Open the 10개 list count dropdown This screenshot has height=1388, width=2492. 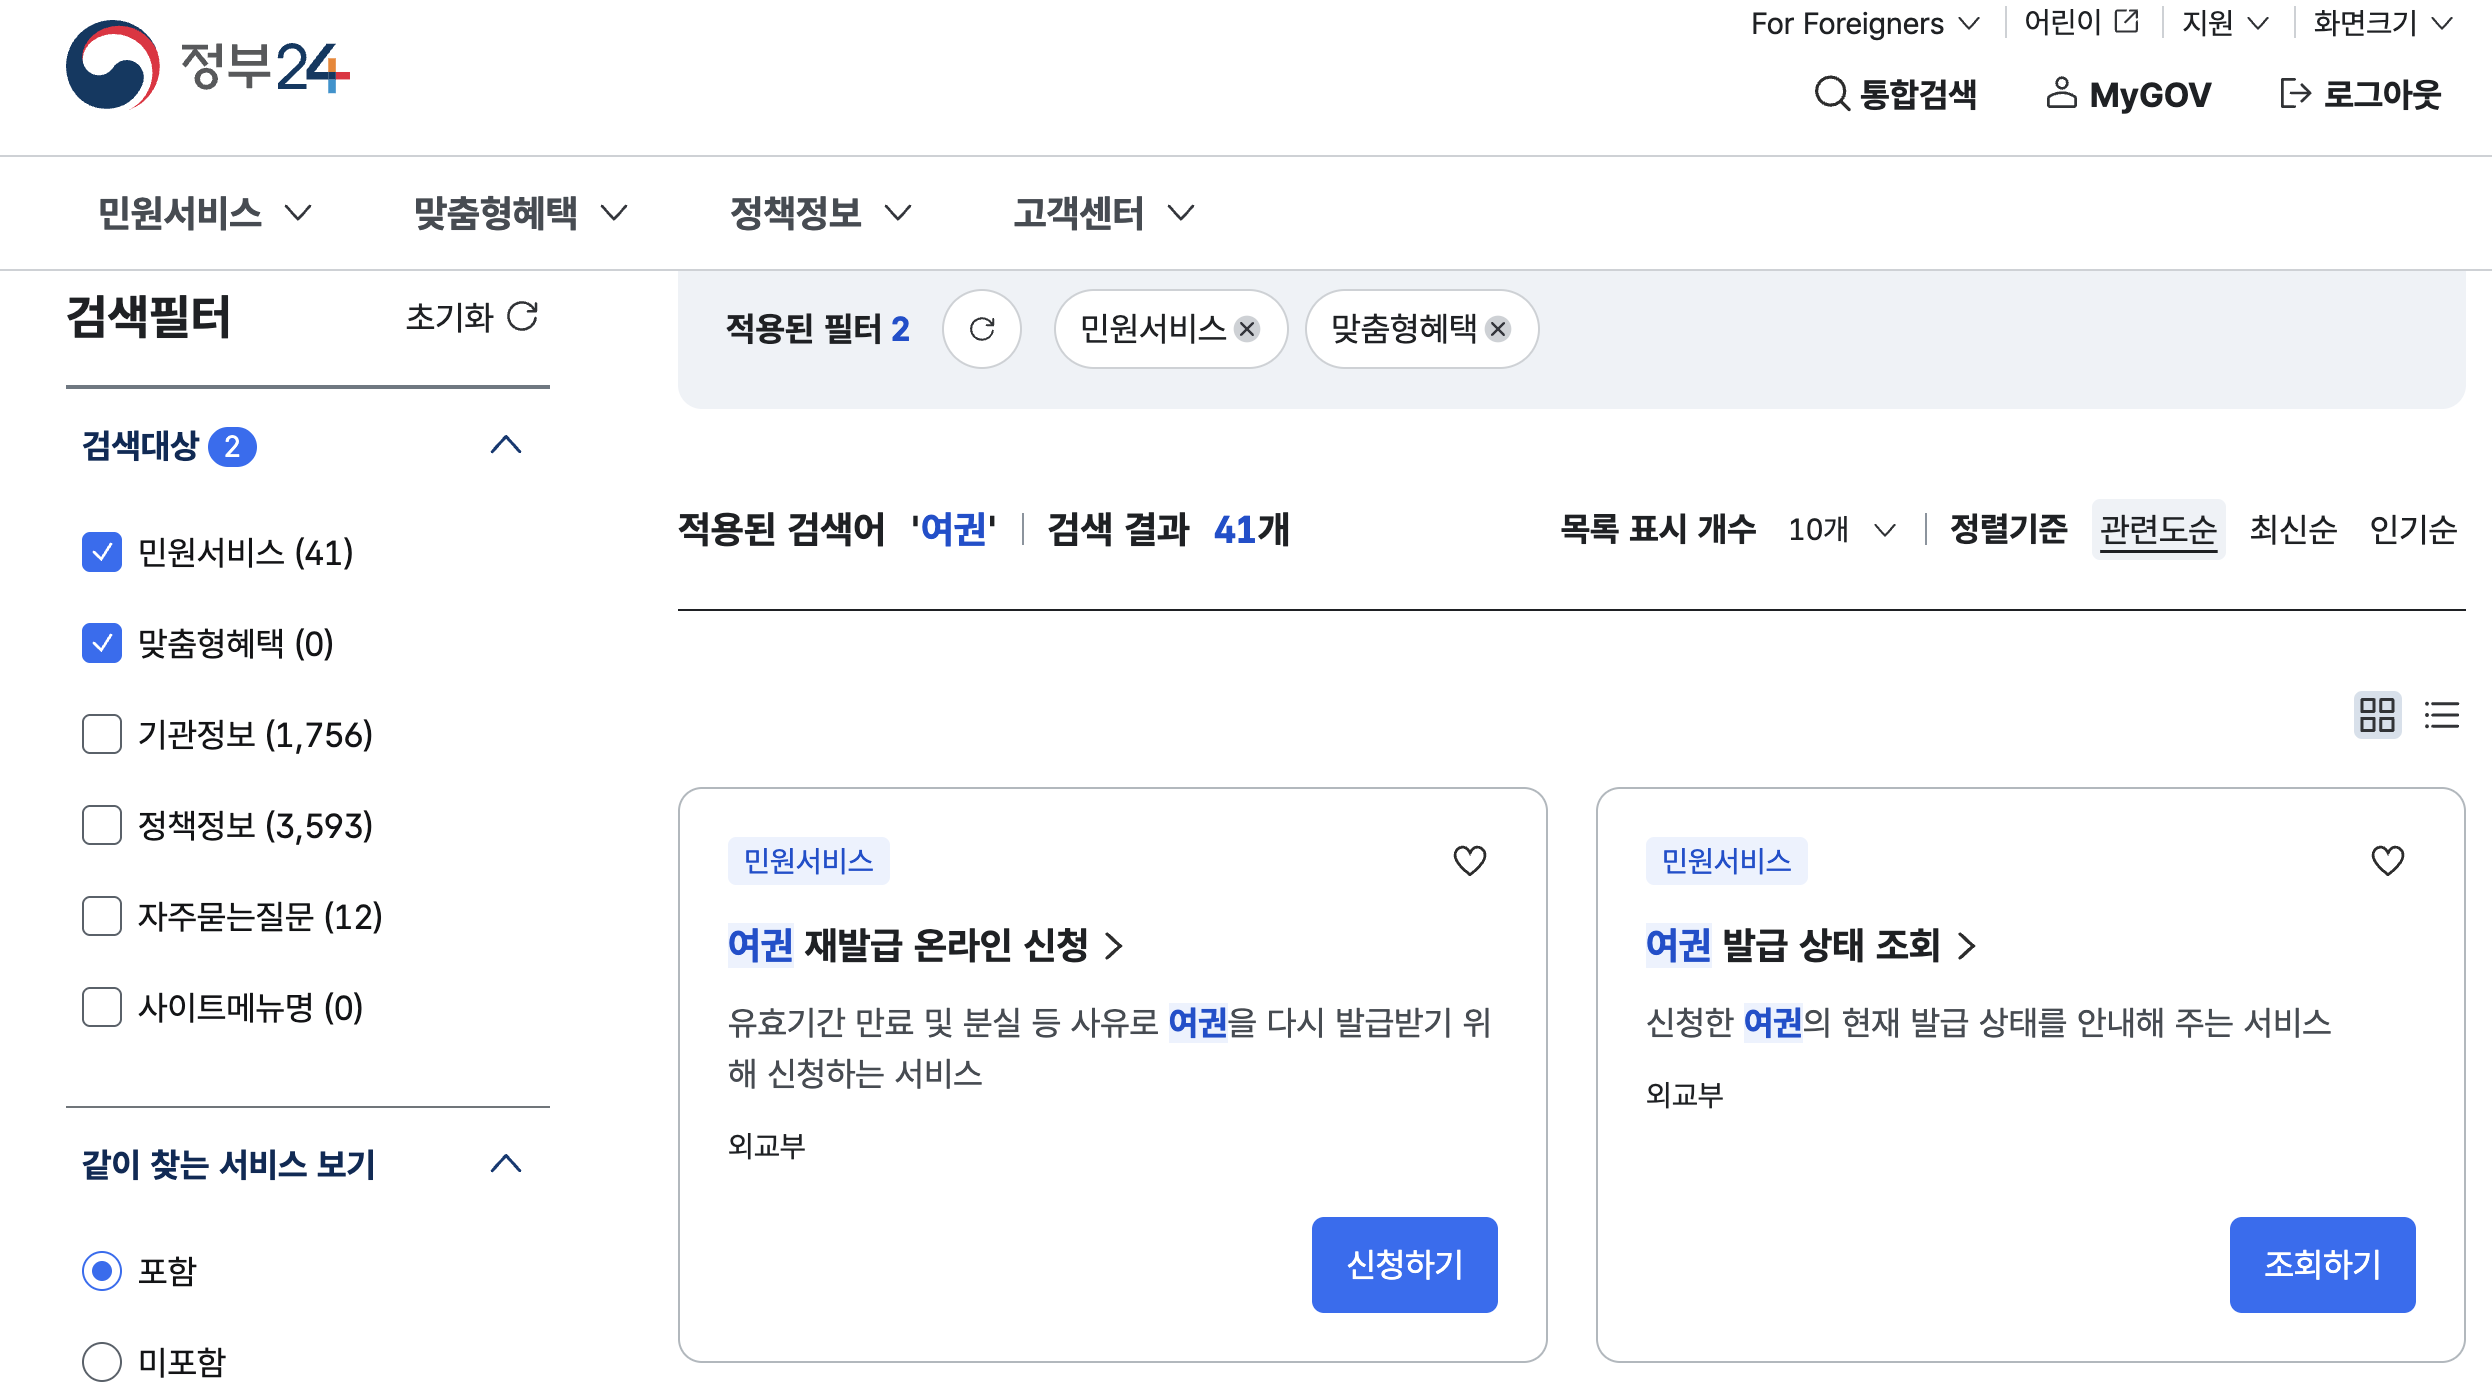click(x=1841, y=529)
